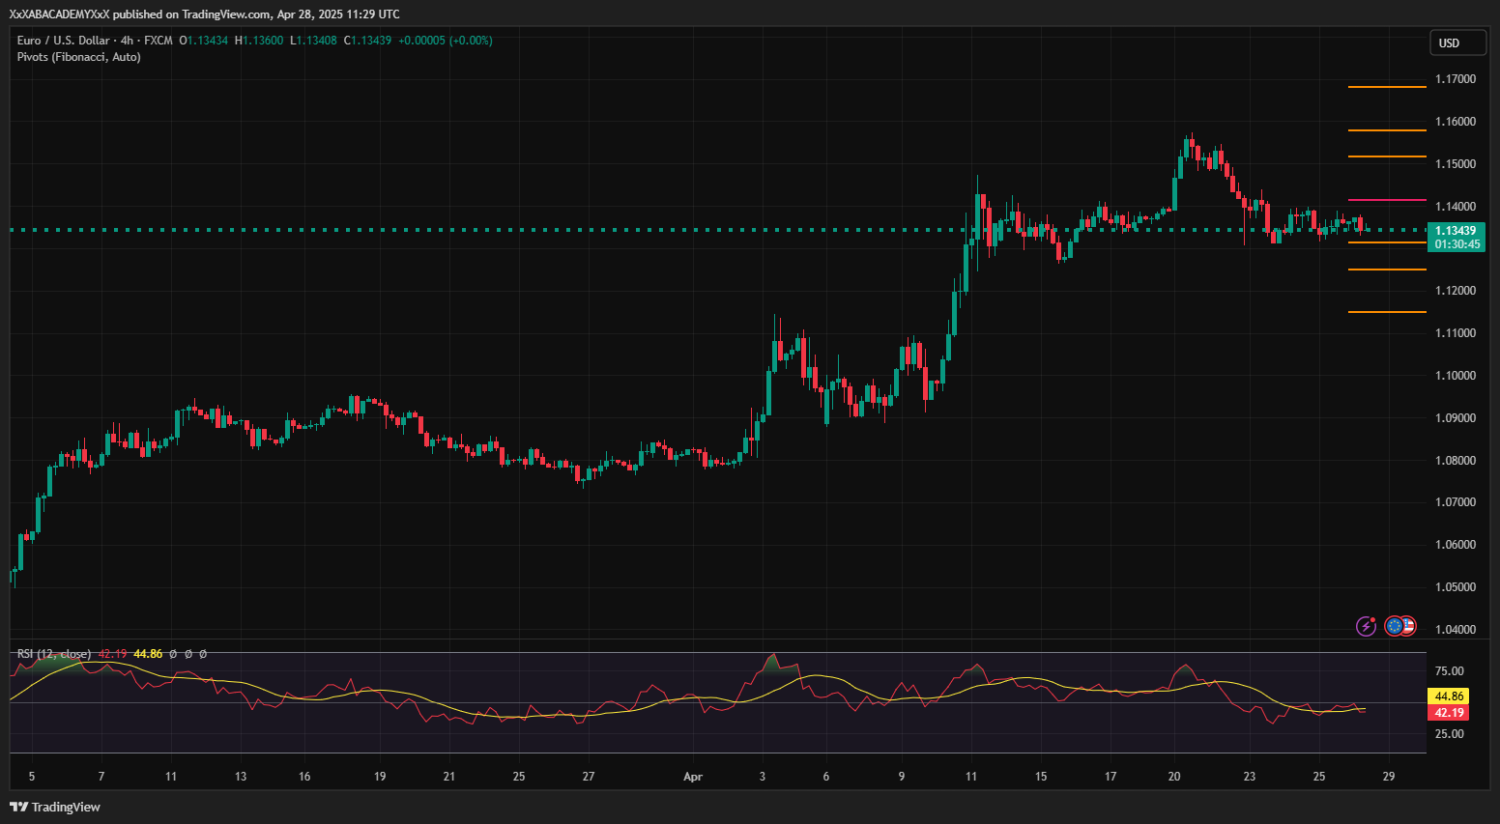Click the green 1.13439 current price label

(1456, 231)
